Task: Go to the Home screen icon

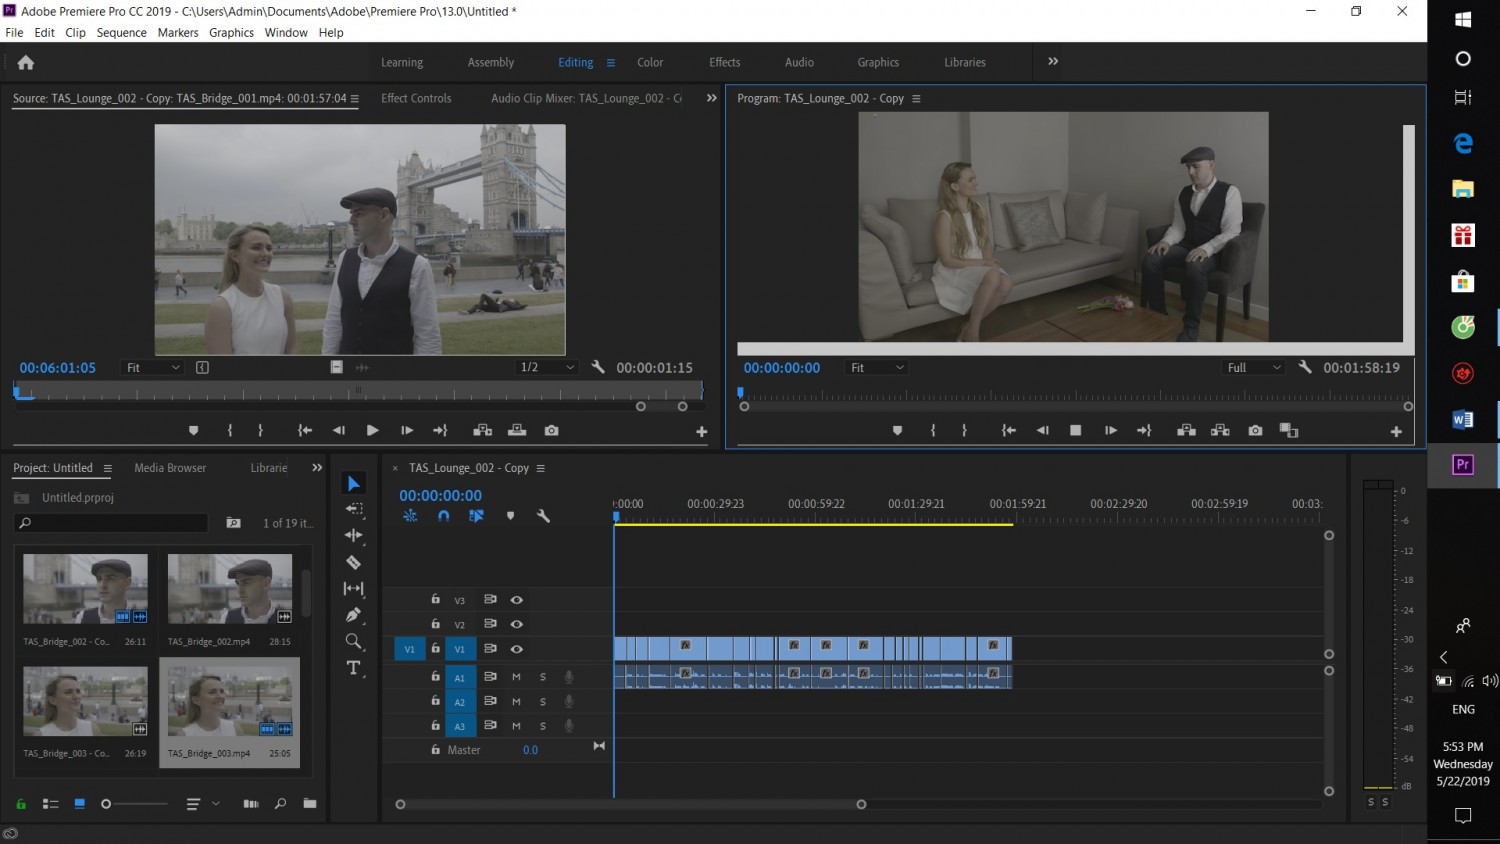Action: (x=26, y=62)
